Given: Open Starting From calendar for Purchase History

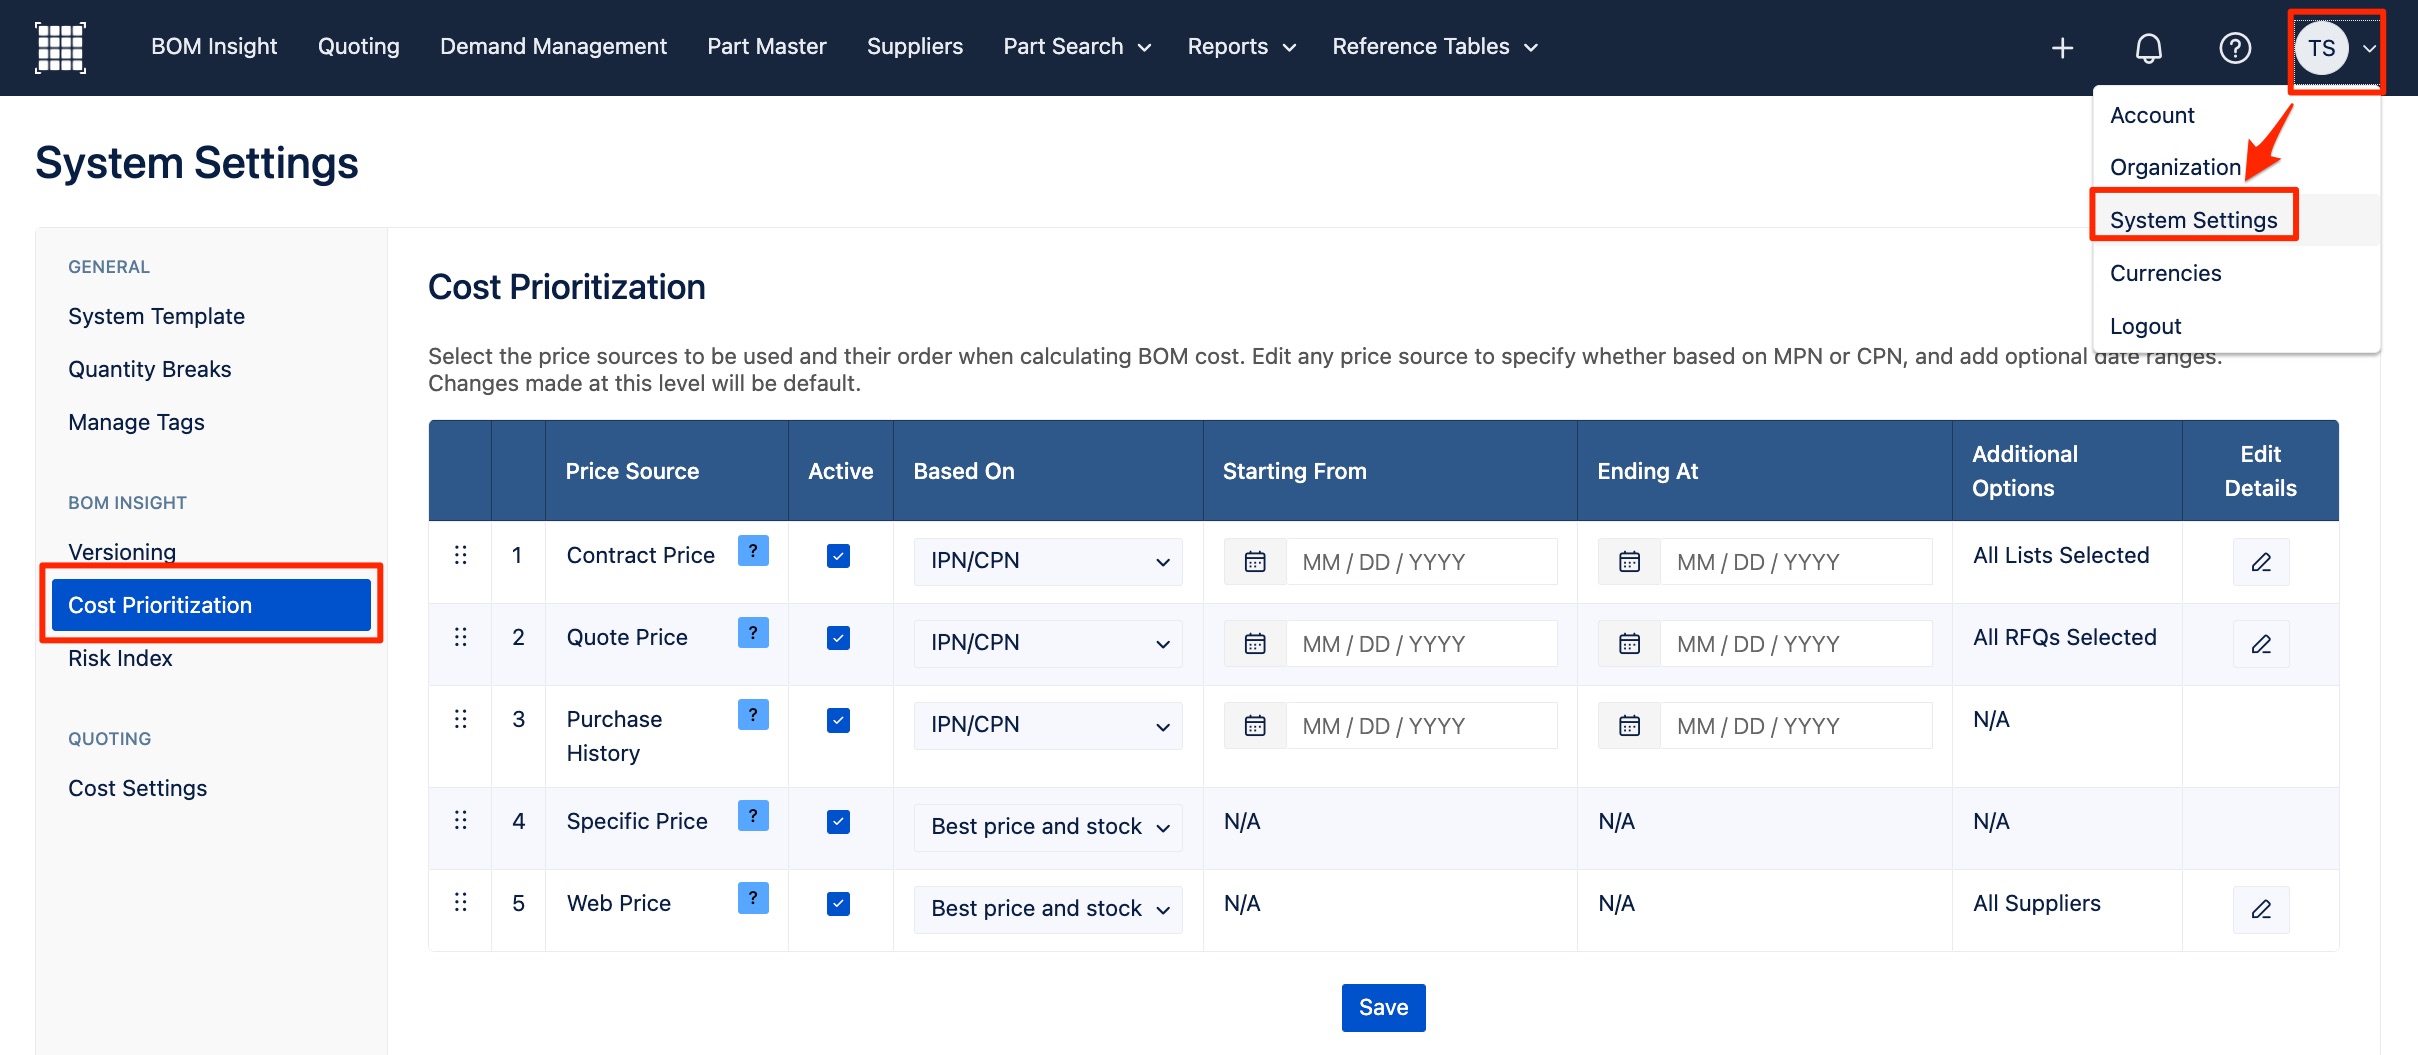Looking at the screenshot, I should pyautogui.click(x=1255, y=726).
